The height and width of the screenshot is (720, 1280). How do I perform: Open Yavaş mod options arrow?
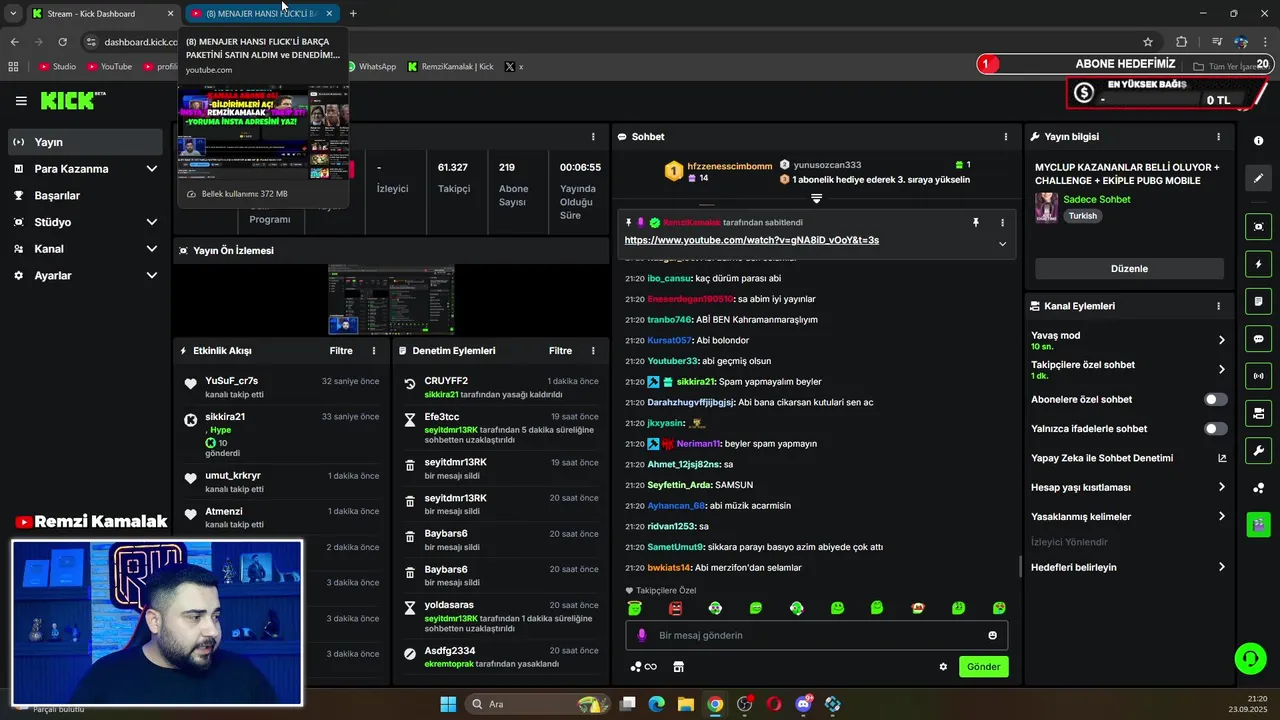coord(1221,340)
